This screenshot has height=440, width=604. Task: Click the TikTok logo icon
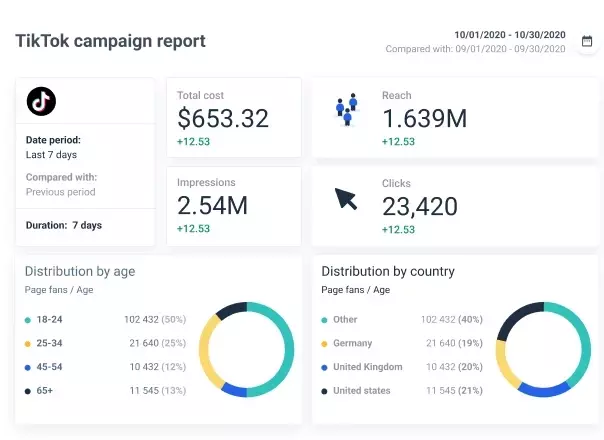pos(41,101)
